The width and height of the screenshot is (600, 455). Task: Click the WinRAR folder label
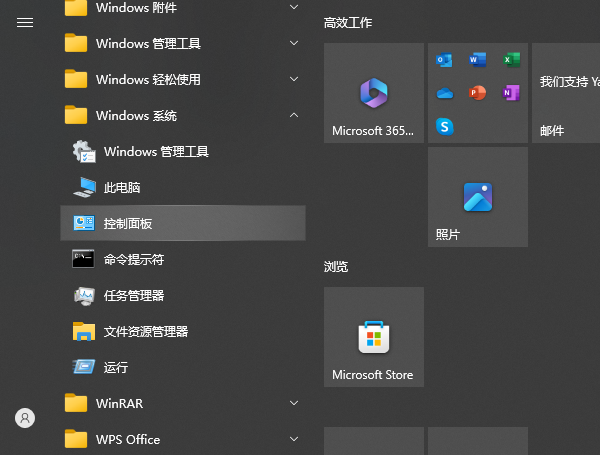point(119,403)
